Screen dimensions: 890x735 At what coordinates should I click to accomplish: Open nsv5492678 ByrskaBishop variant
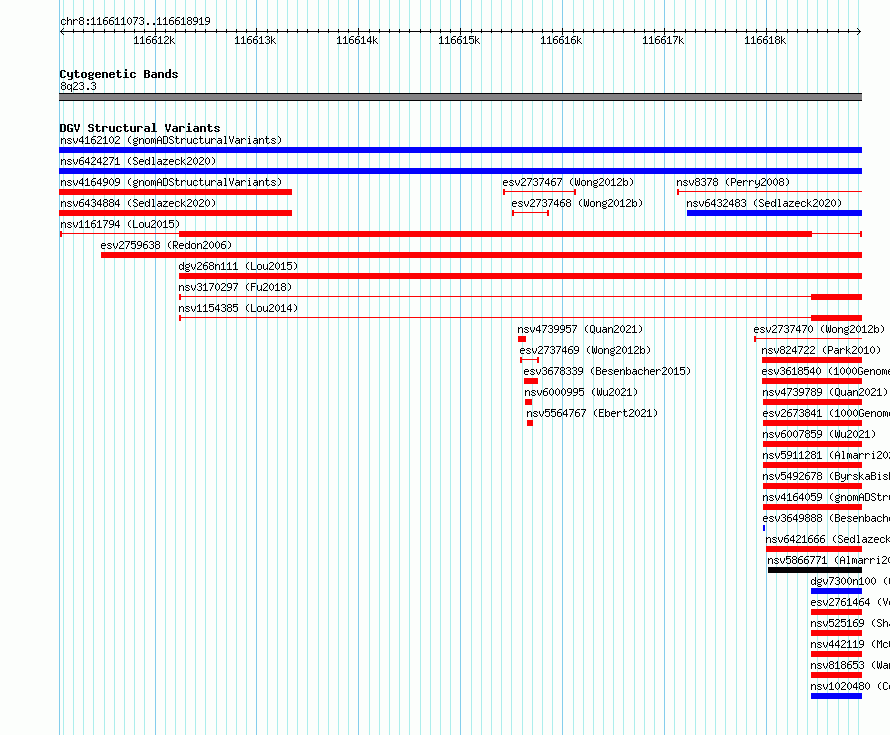tap(826, 476)
